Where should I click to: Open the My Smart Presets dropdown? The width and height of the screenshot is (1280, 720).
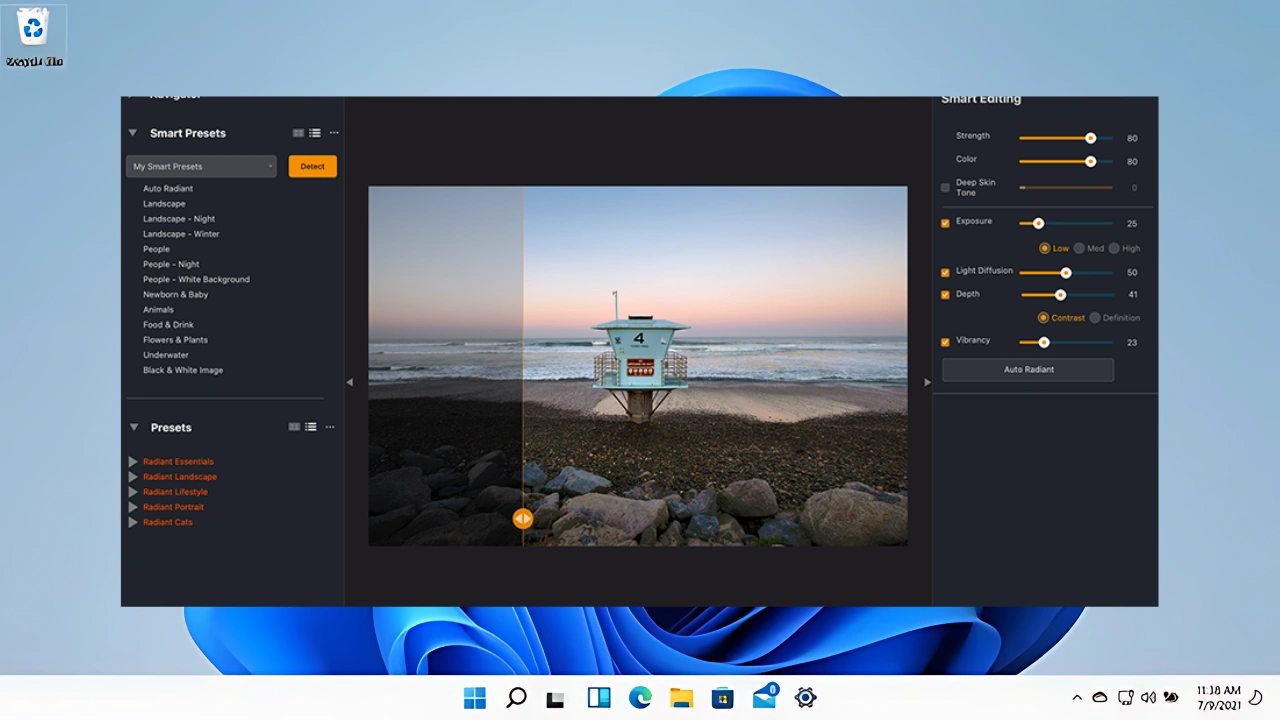(201, 166)
